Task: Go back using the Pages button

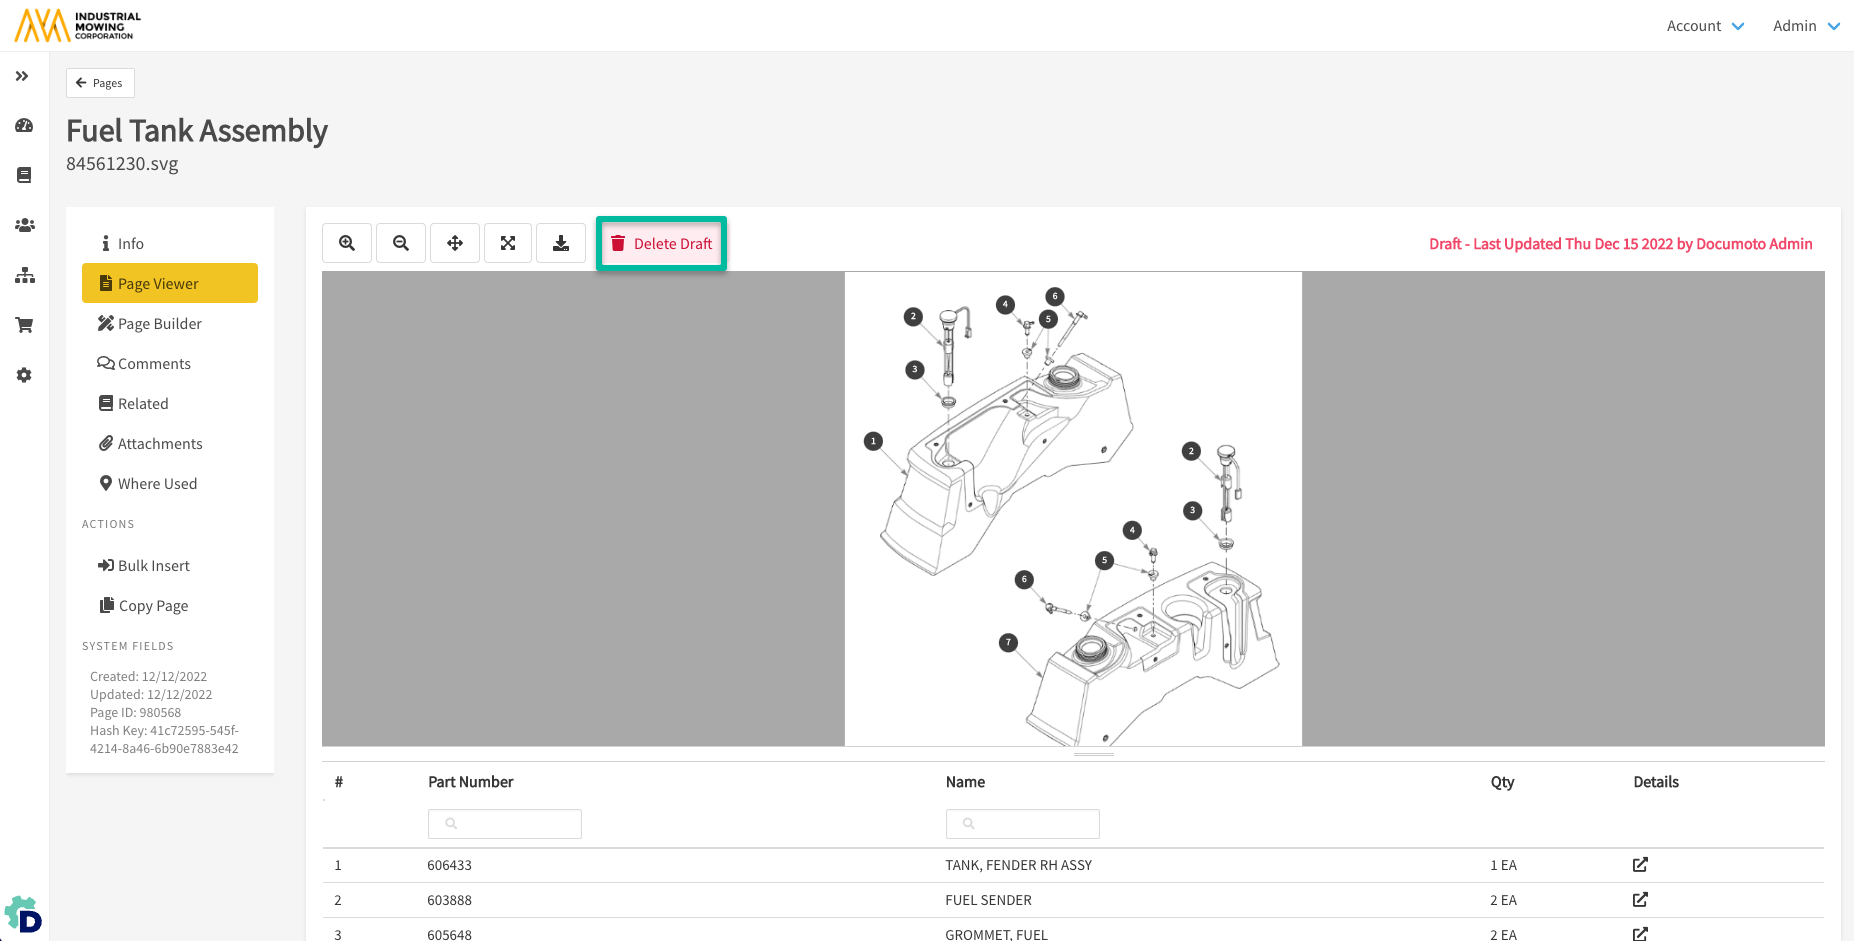Action: tap(100, 83)
